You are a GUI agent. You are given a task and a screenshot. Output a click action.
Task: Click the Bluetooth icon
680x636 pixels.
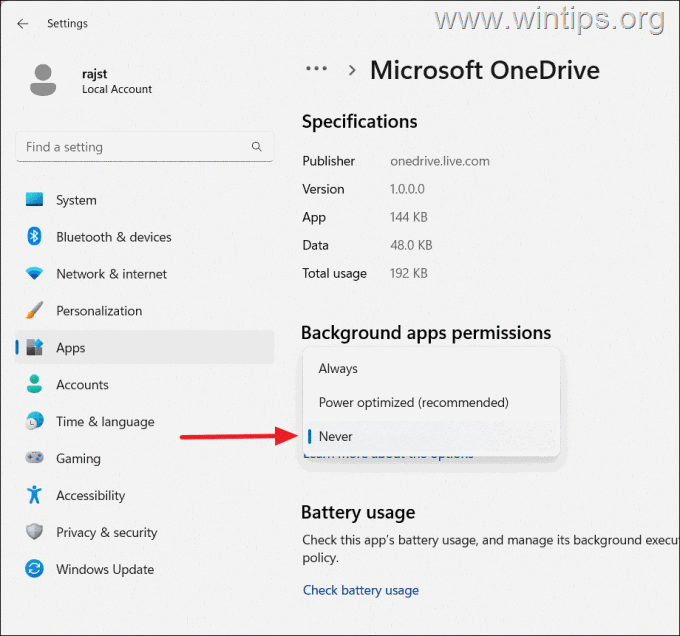point(34,236)
